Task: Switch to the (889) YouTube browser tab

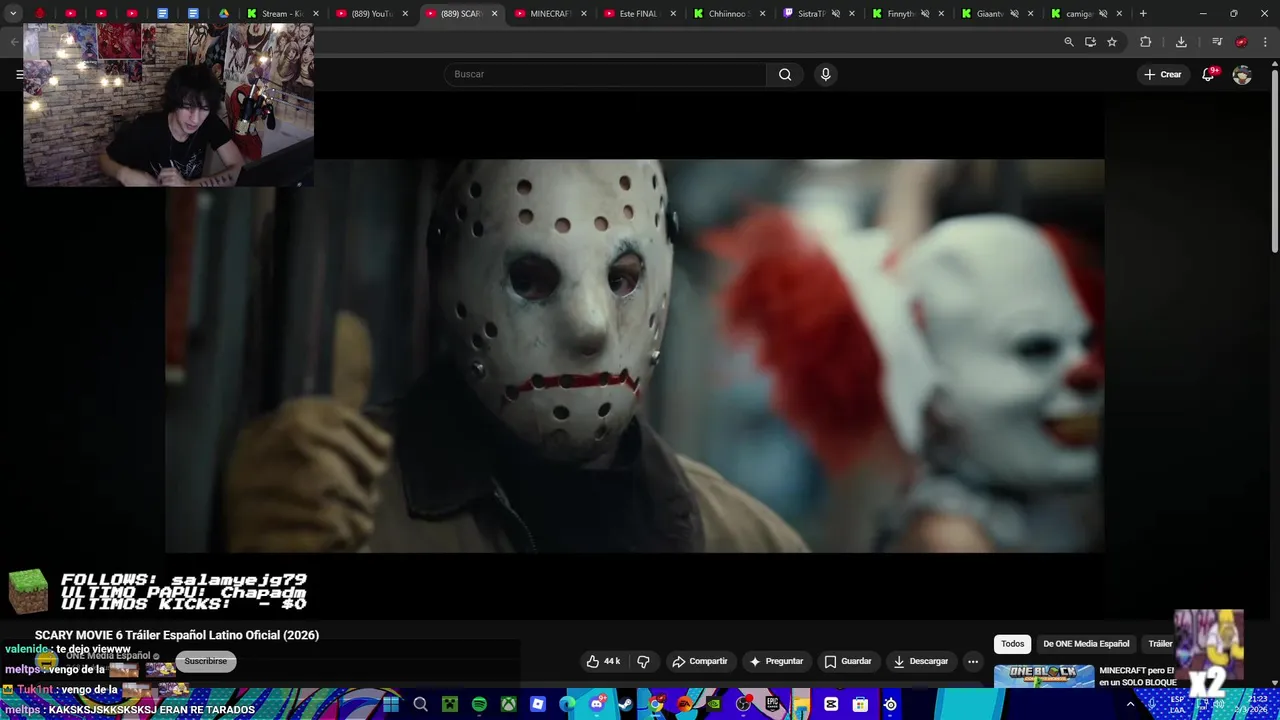Action: coord(373,14)
